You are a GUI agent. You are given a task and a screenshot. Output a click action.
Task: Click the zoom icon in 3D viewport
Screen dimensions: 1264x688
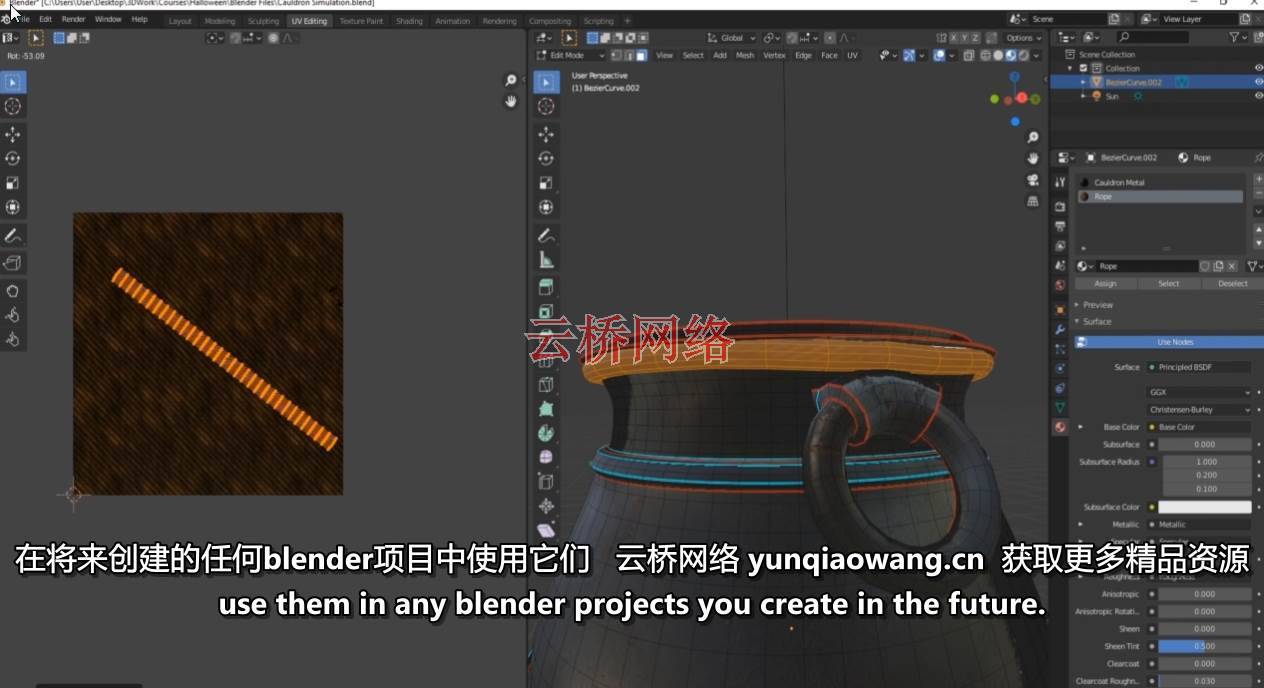coord(1033,137)
